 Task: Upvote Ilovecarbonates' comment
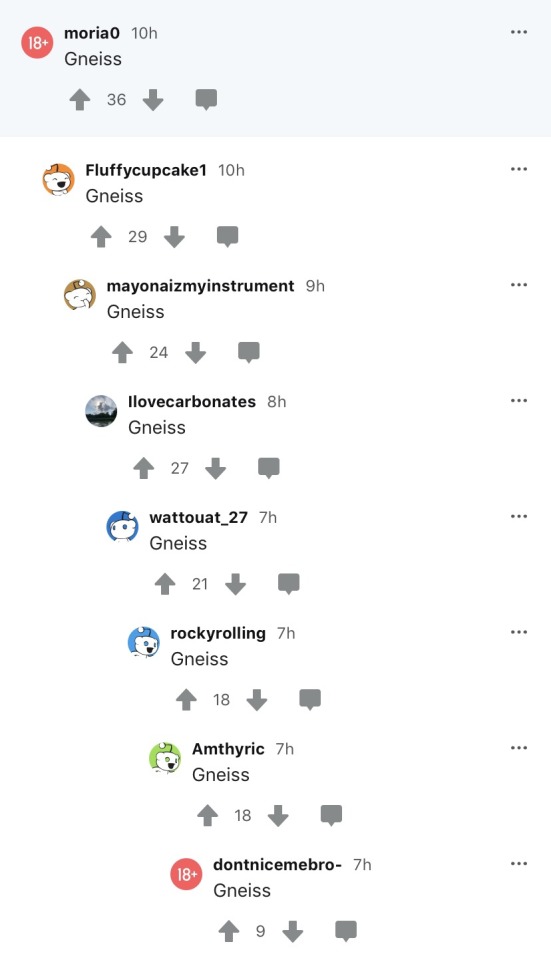tap(144, 468)
